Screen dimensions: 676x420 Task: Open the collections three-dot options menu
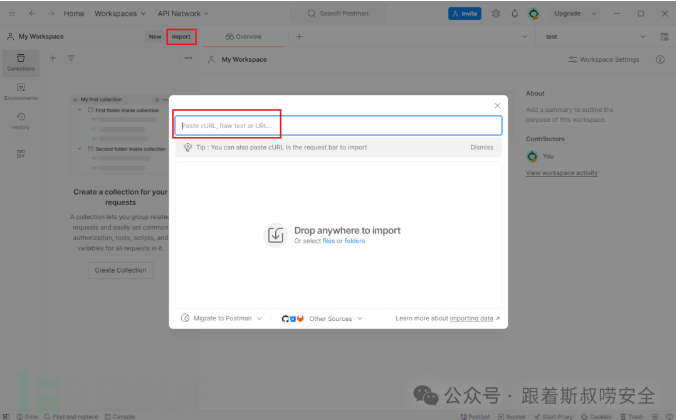click(x=188, y=58)
